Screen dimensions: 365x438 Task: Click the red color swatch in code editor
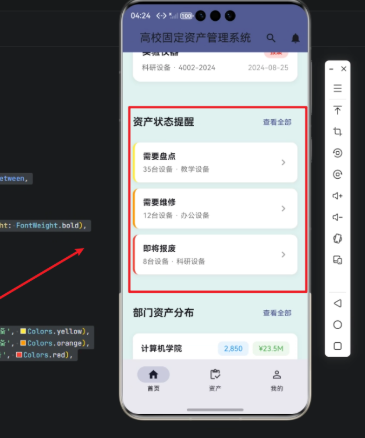pos(19,355)
